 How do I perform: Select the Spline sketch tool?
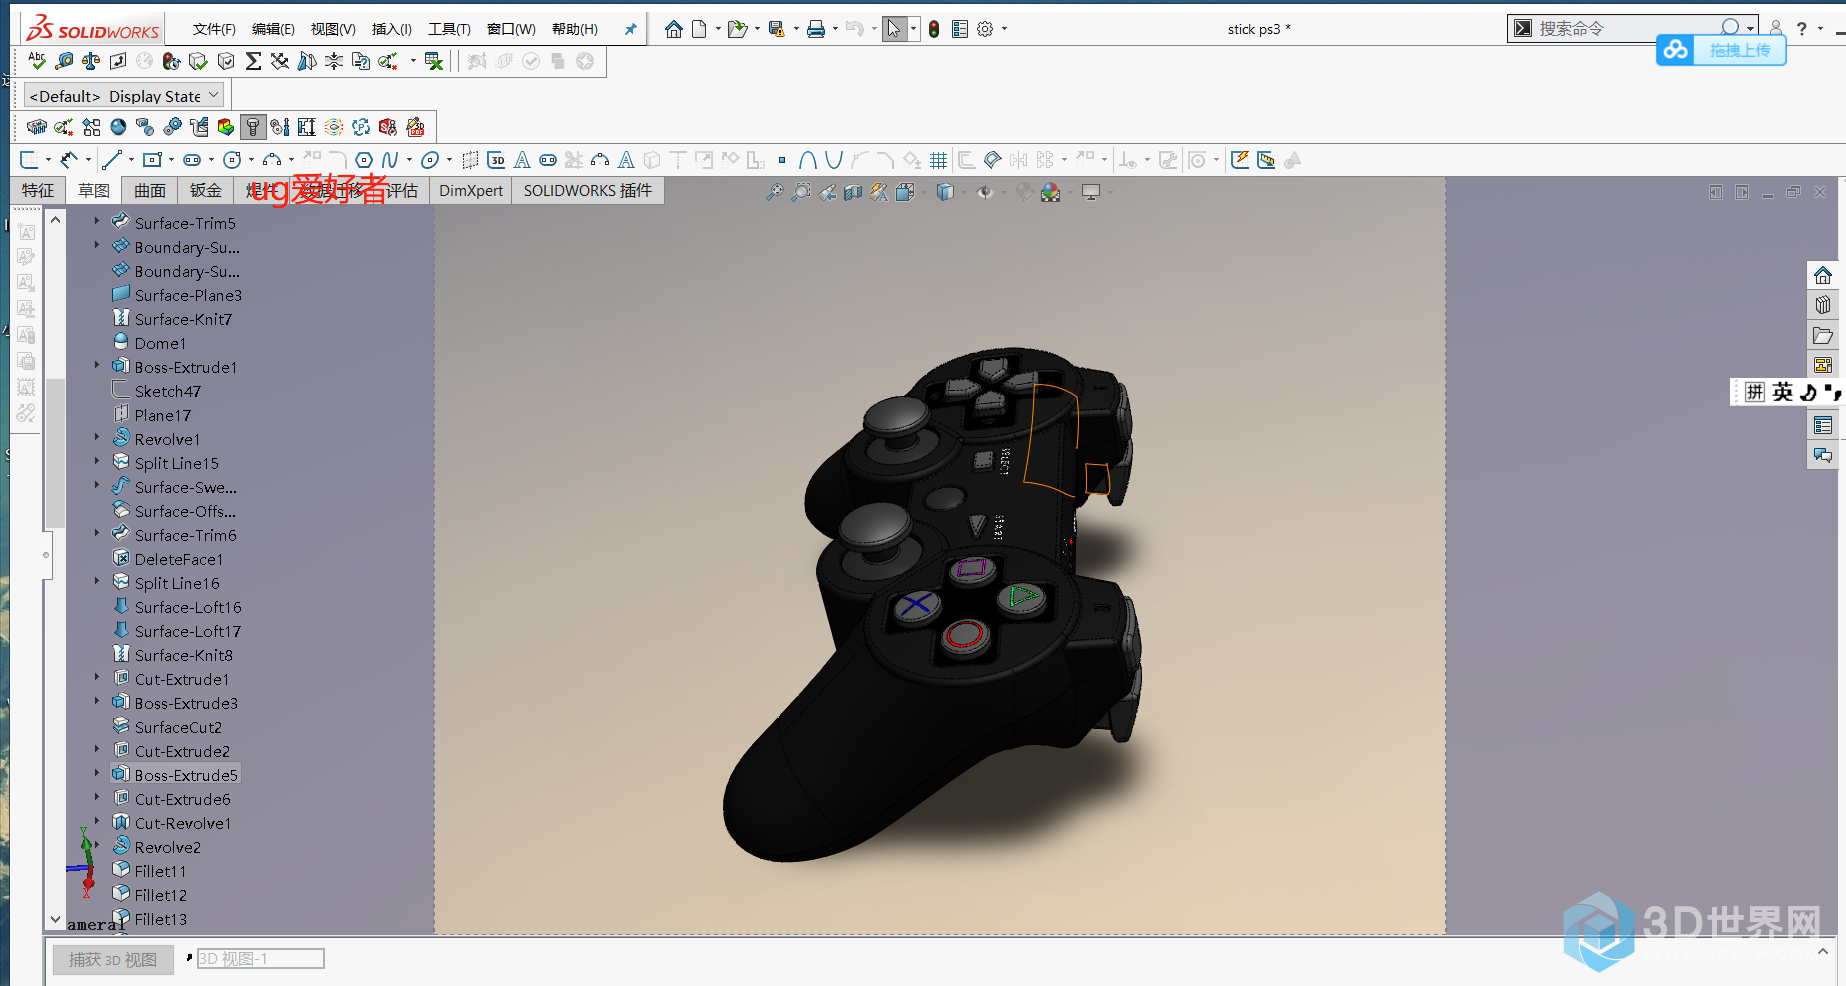tap(390, 160)
